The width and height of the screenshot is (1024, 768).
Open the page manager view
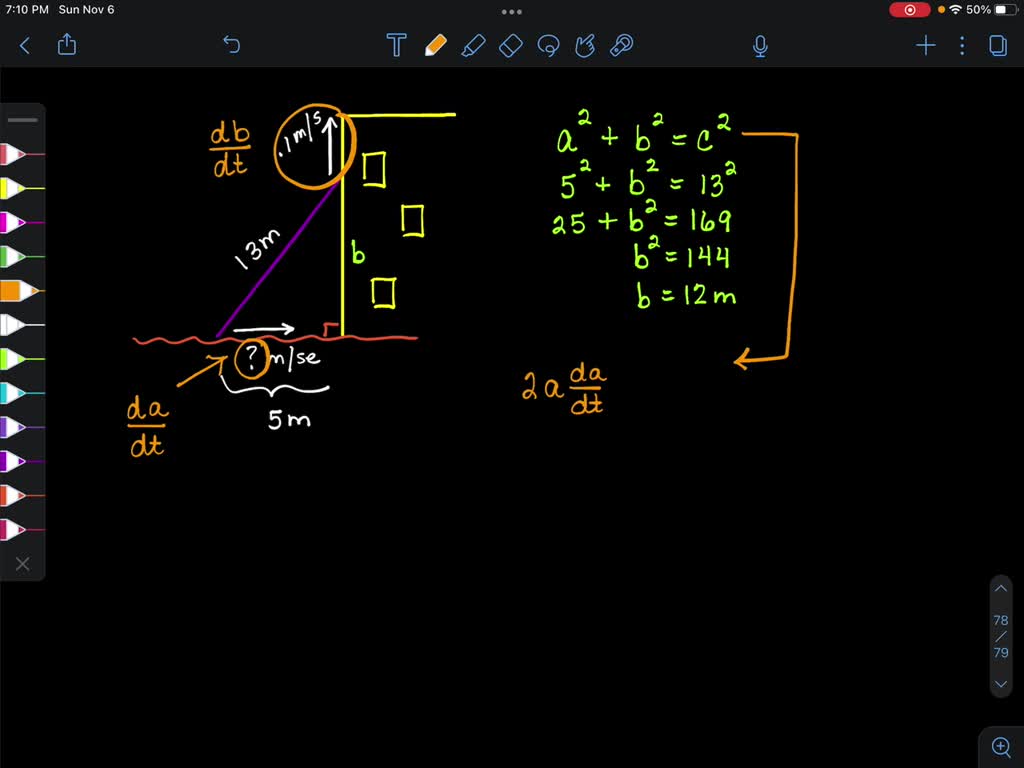pos(998,45)
